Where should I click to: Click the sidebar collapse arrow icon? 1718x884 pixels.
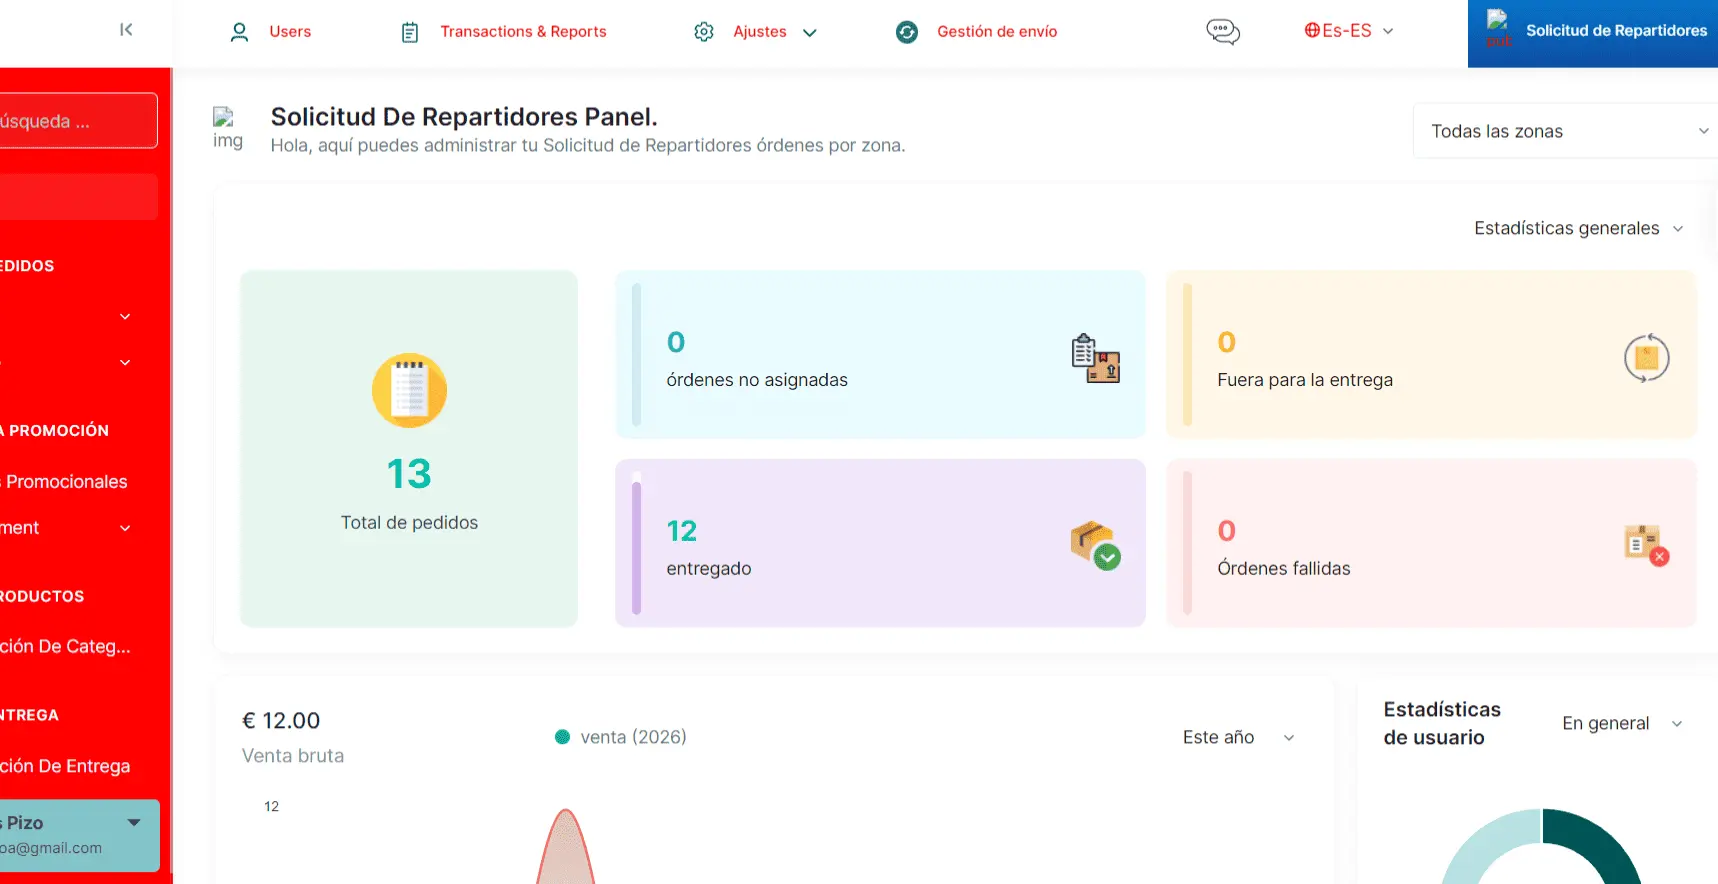pyautogui.click(x=126, y=30)
